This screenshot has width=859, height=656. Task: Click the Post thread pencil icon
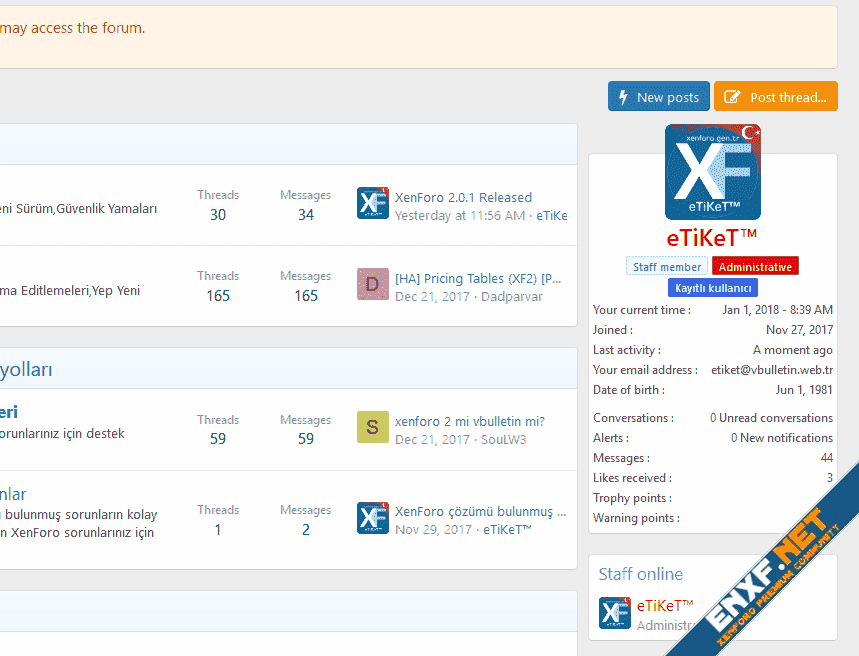(732, 97)
